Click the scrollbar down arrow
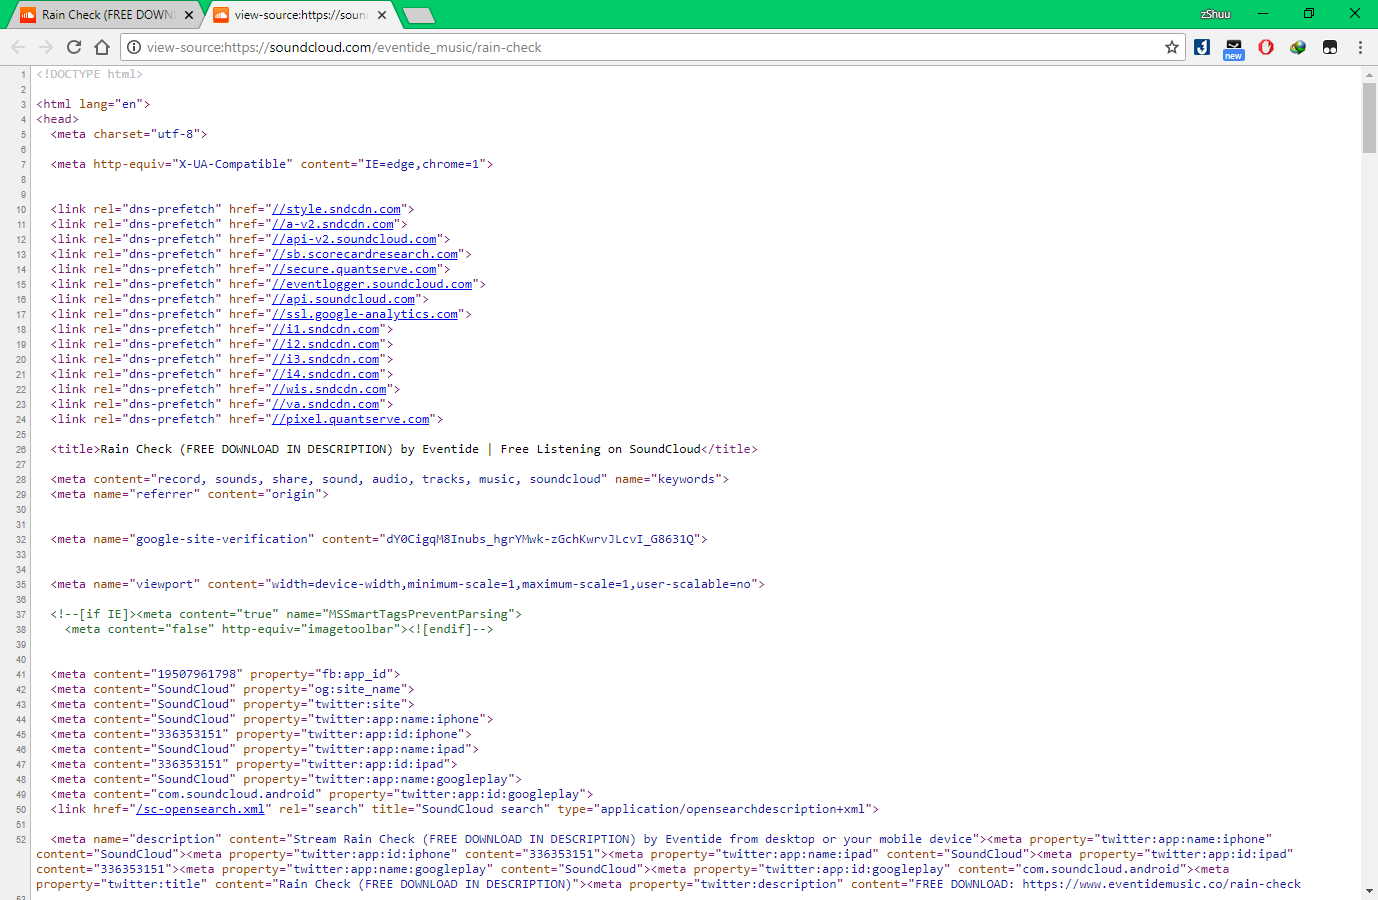This screenshot has height=900, width=1378. pyautogui.click(x=1369, y=891)
